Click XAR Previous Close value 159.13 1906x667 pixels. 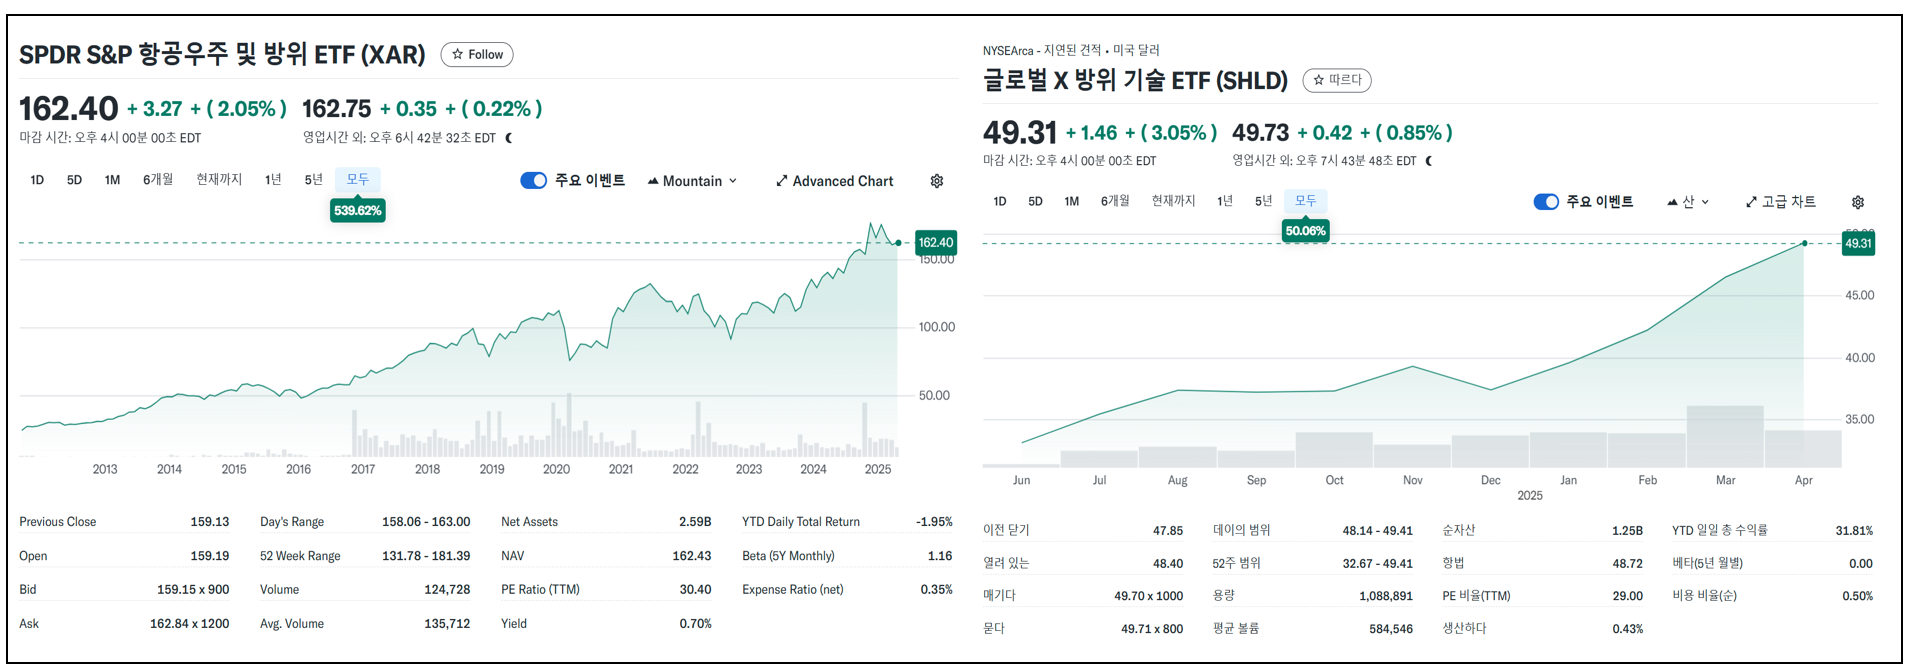tap(210, 522)
